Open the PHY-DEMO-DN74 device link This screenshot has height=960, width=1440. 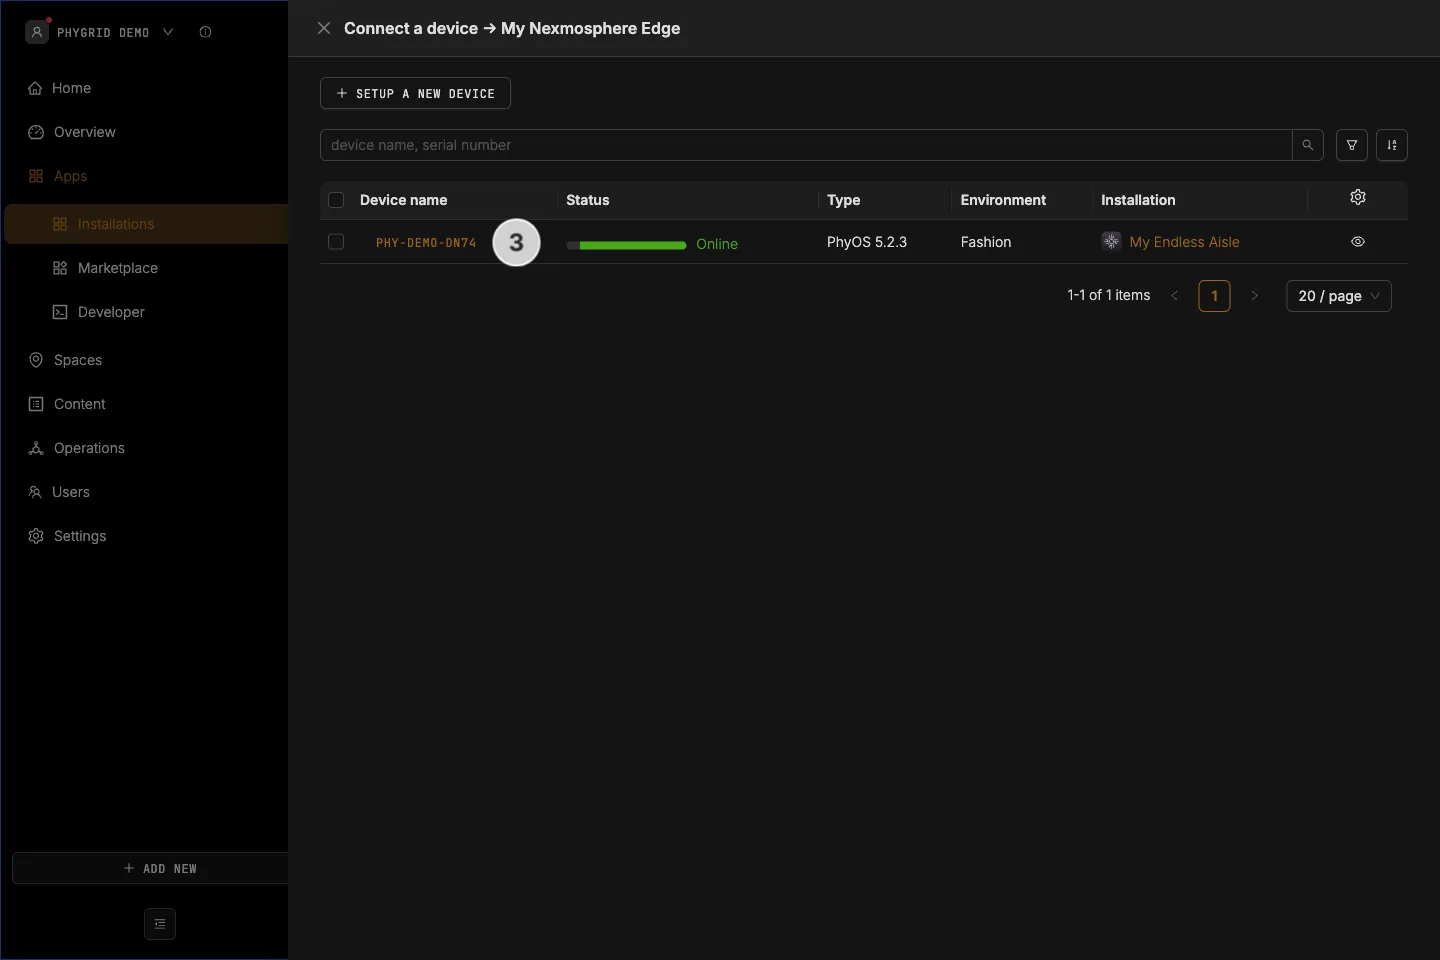(426, 243)
